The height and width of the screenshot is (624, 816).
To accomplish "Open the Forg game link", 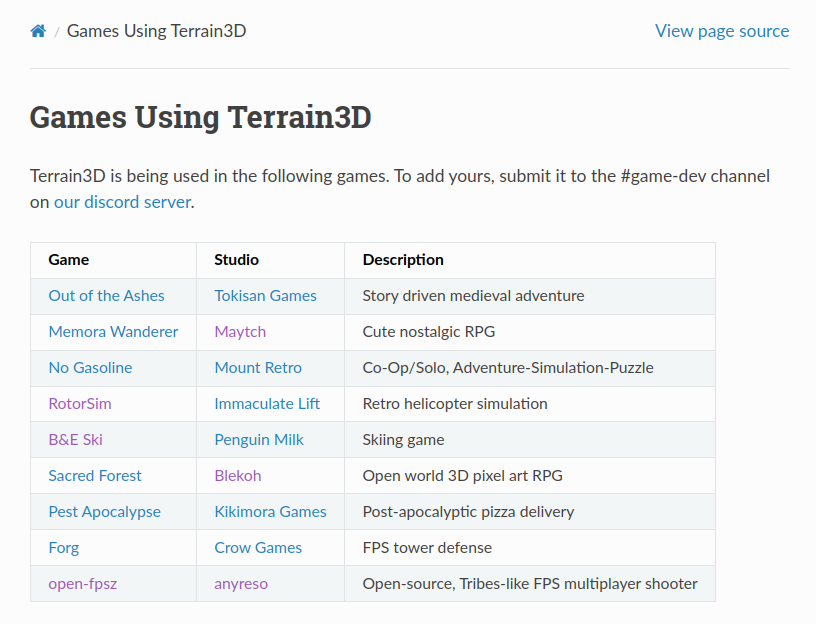I will [63, 547].
